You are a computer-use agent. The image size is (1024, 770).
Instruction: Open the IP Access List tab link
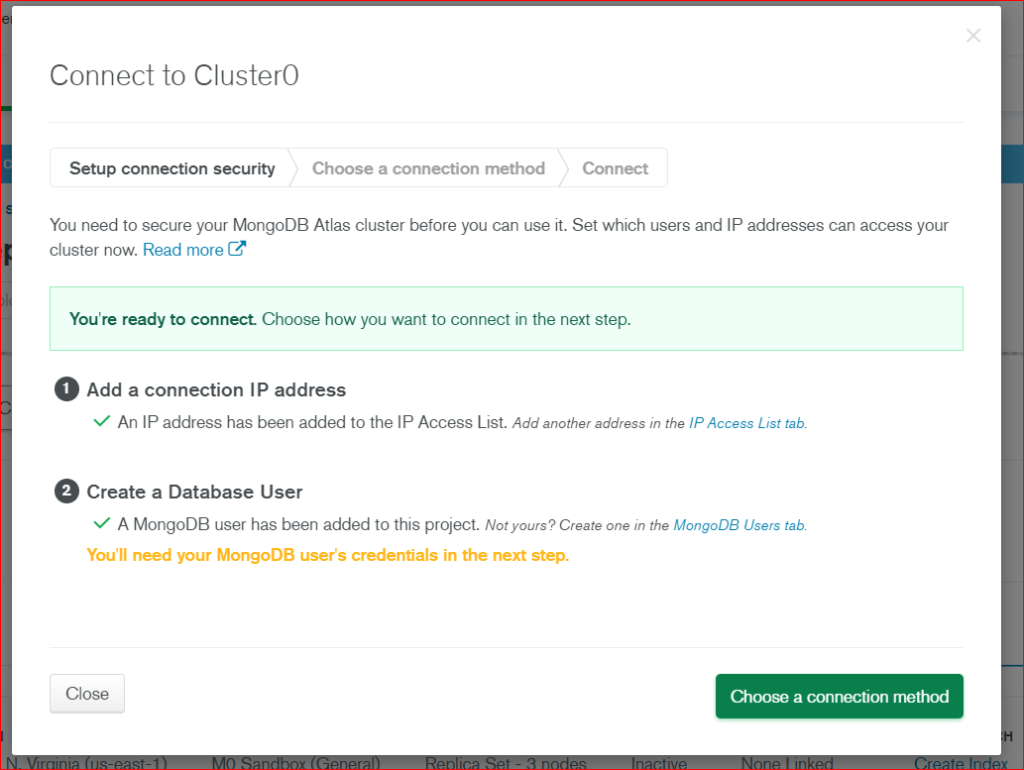(x=746, y=423)
